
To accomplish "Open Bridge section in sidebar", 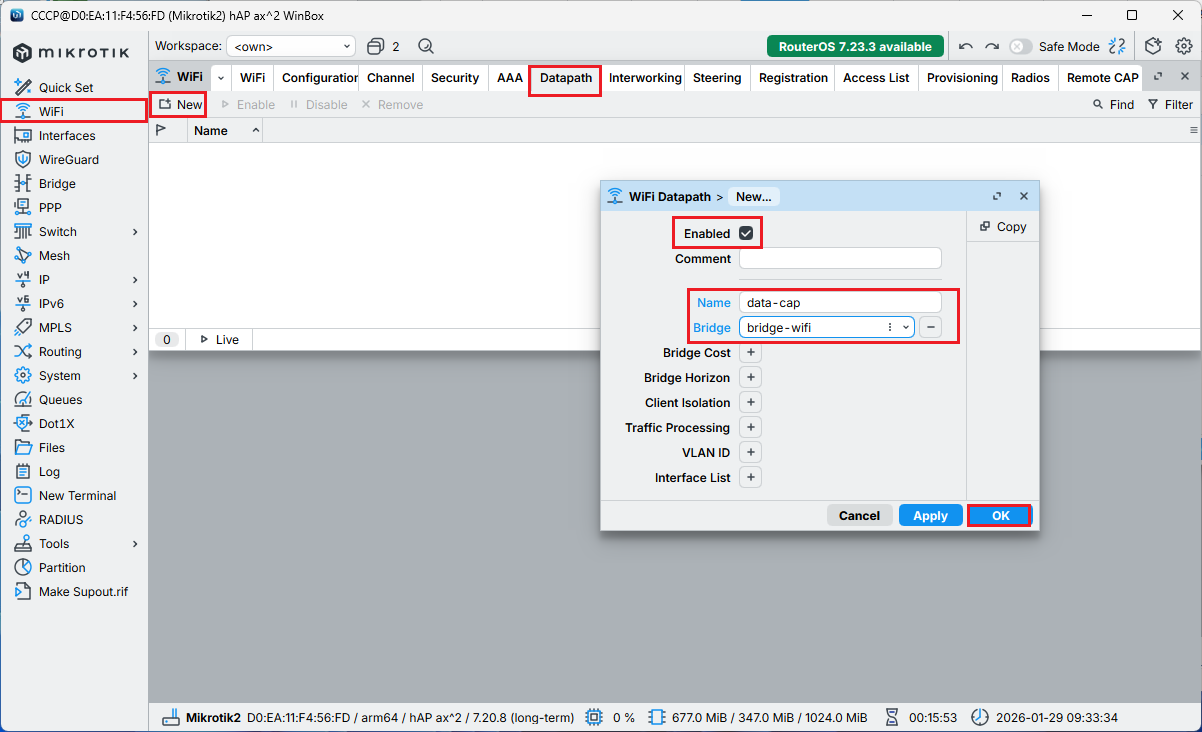I will pos(57,184).
